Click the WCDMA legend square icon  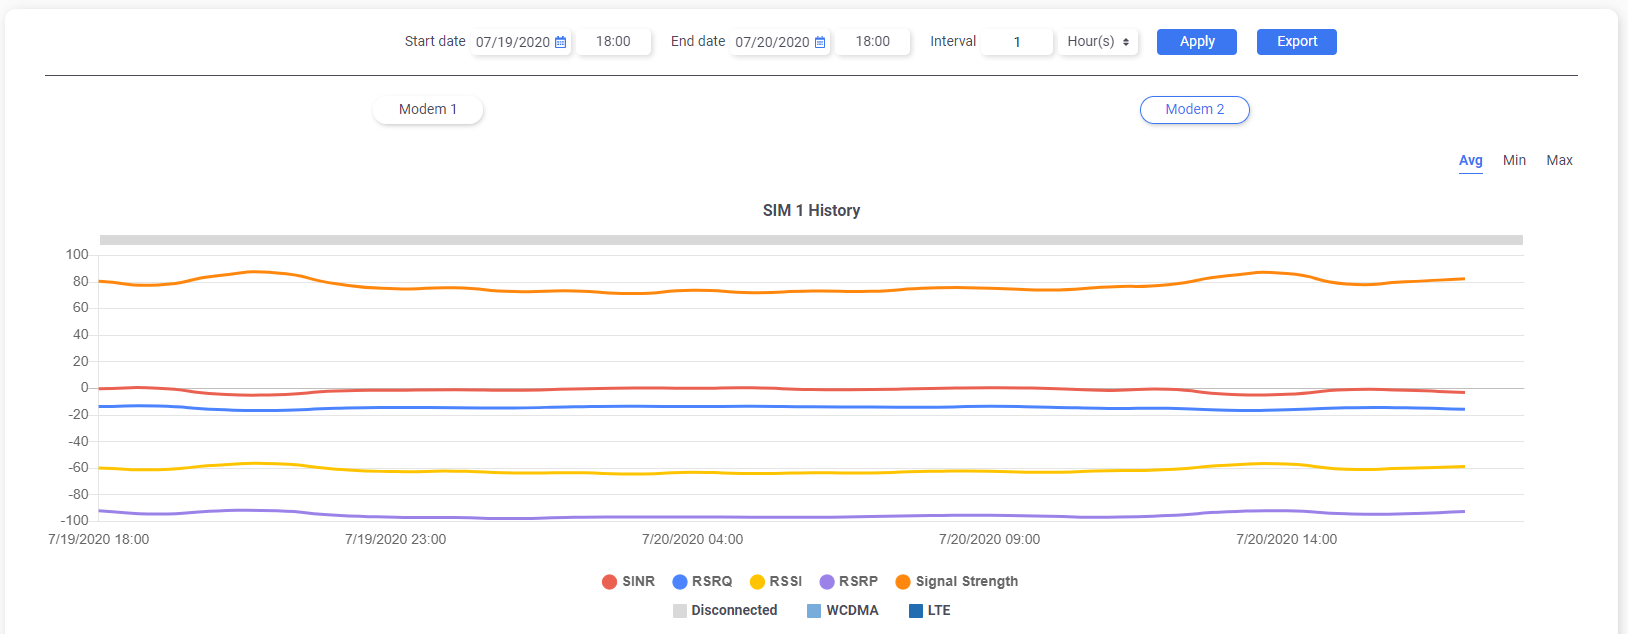814,611
